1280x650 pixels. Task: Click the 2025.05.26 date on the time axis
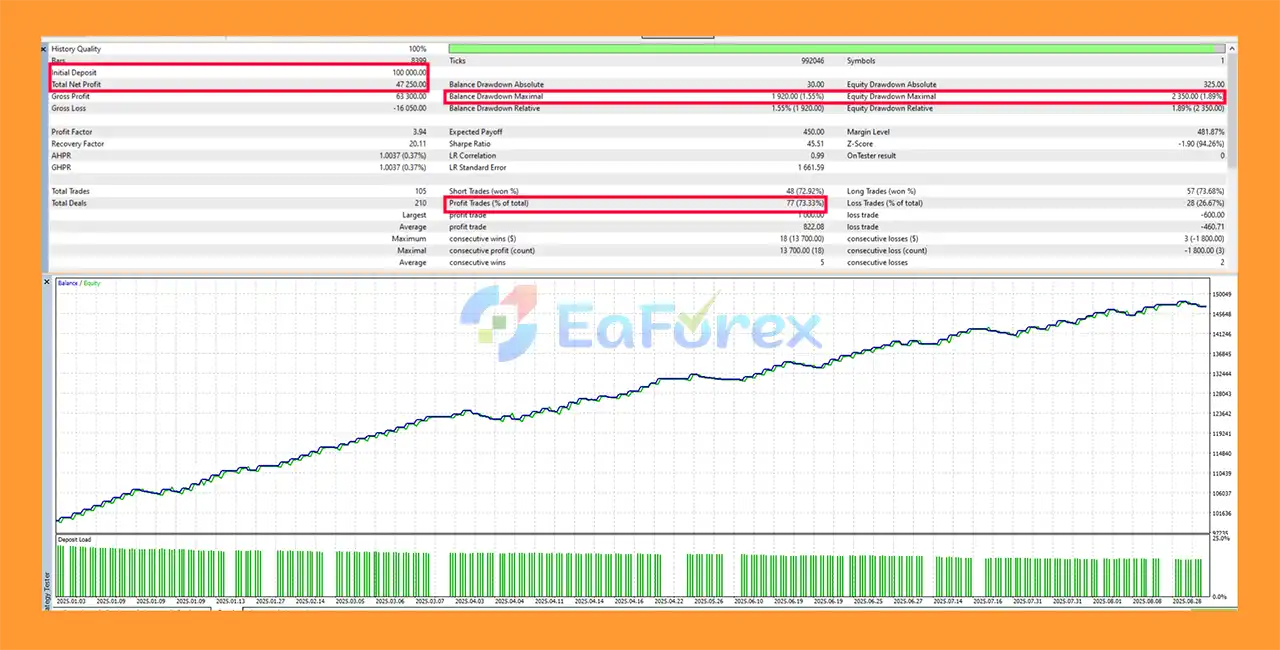pos(707,602)
